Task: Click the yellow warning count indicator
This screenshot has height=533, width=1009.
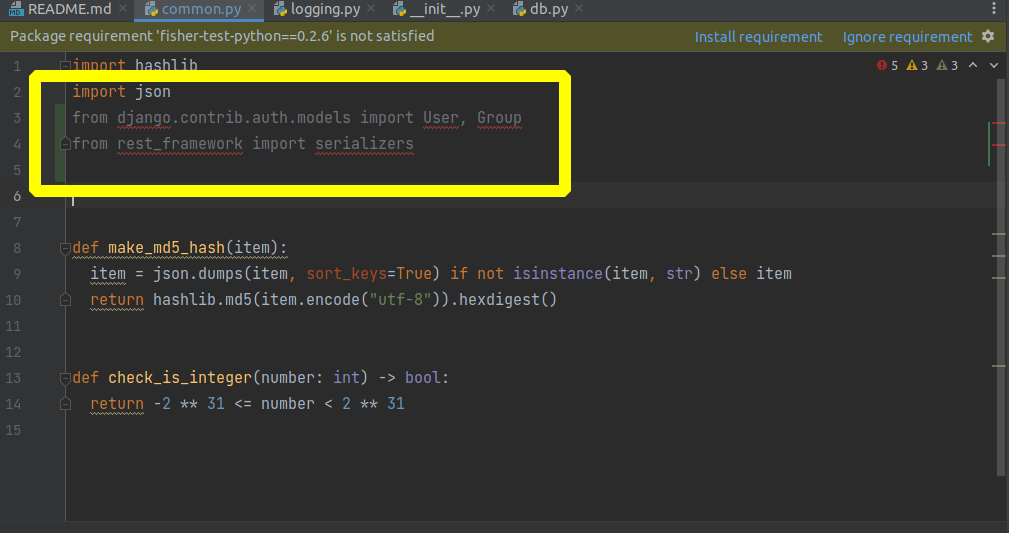Action: click(x=917, y=65)
